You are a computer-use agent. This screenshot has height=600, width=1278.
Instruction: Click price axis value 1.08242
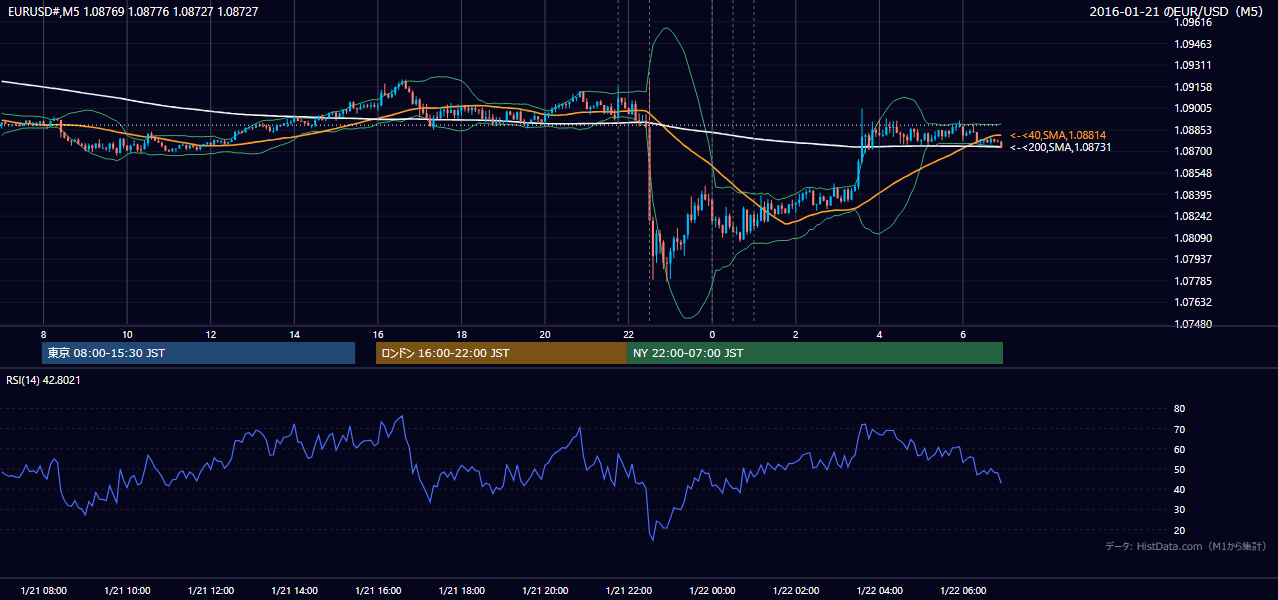(x=1192, y=216)
